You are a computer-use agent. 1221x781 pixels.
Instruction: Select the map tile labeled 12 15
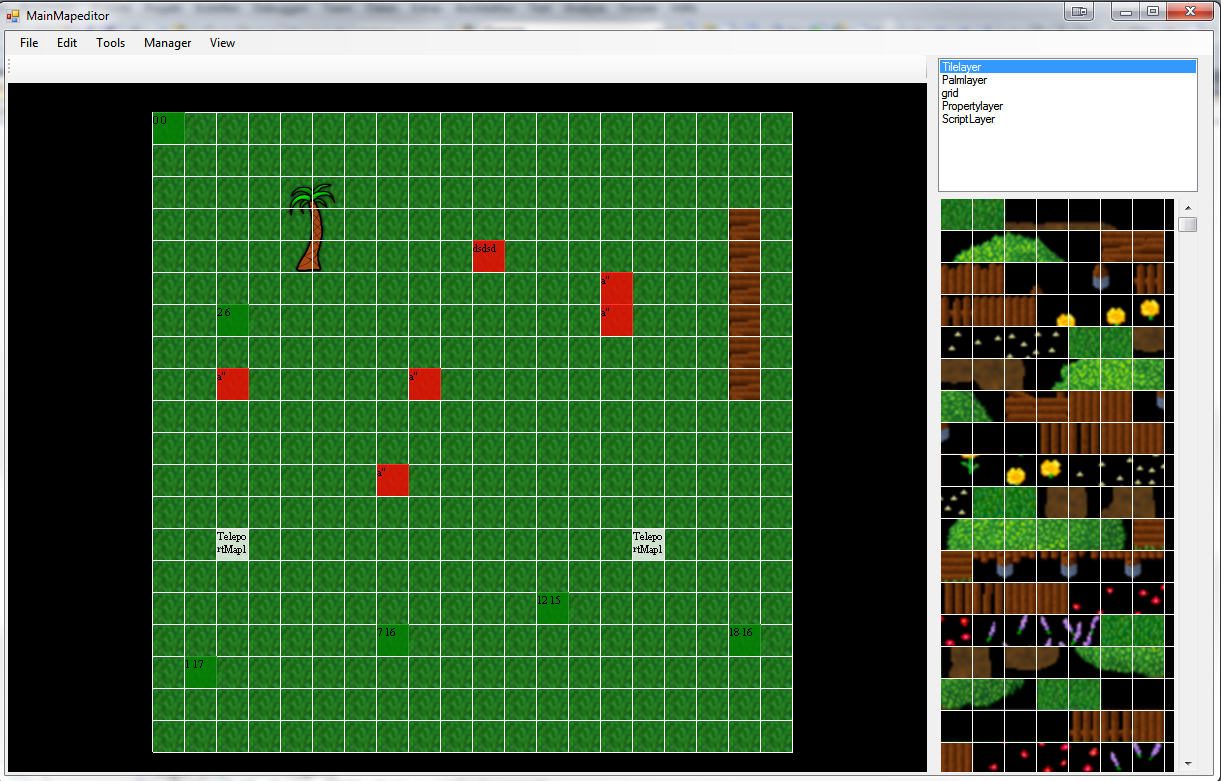(x=553, y=608)
